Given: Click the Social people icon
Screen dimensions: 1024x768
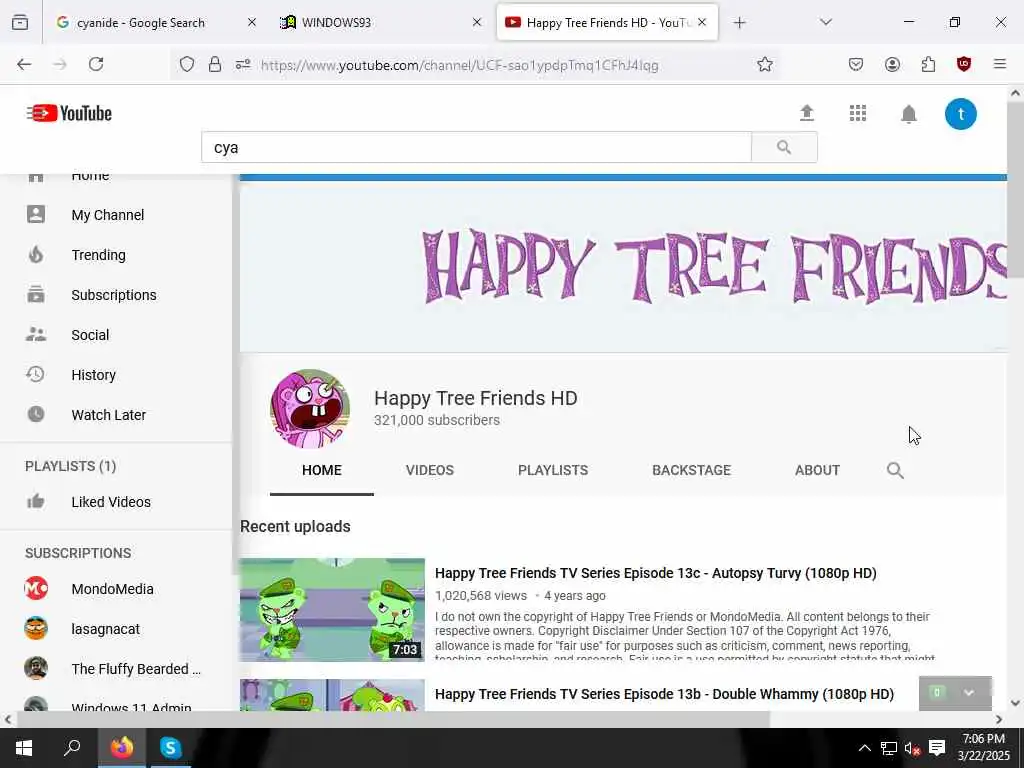Looking at the screenshot, I should point(36,334).
